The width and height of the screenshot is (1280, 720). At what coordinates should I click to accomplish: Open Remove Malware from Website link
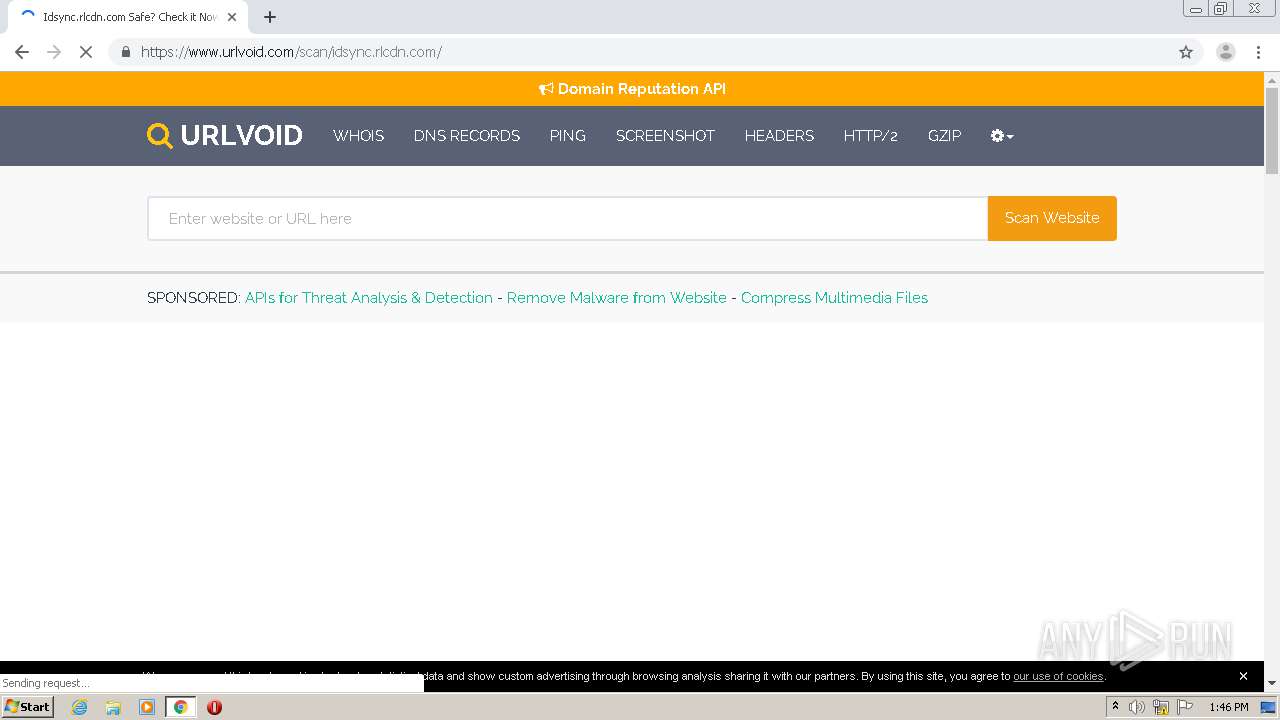click(x=617, y=298)
